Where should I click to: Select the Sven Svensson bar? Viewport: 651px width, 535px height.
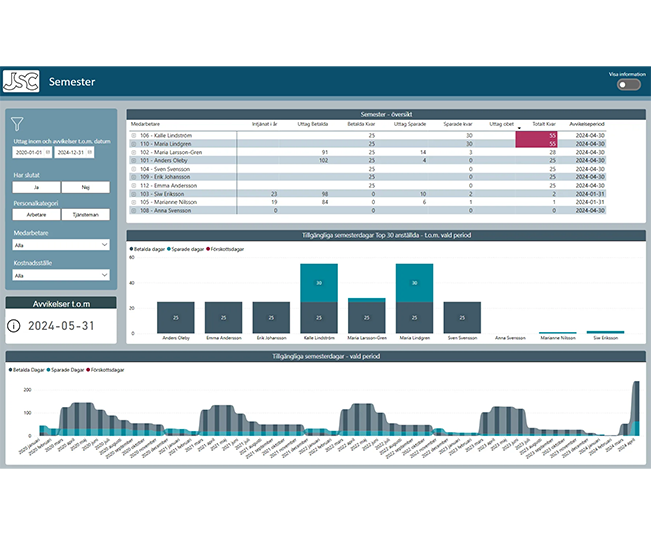(462, 318)
